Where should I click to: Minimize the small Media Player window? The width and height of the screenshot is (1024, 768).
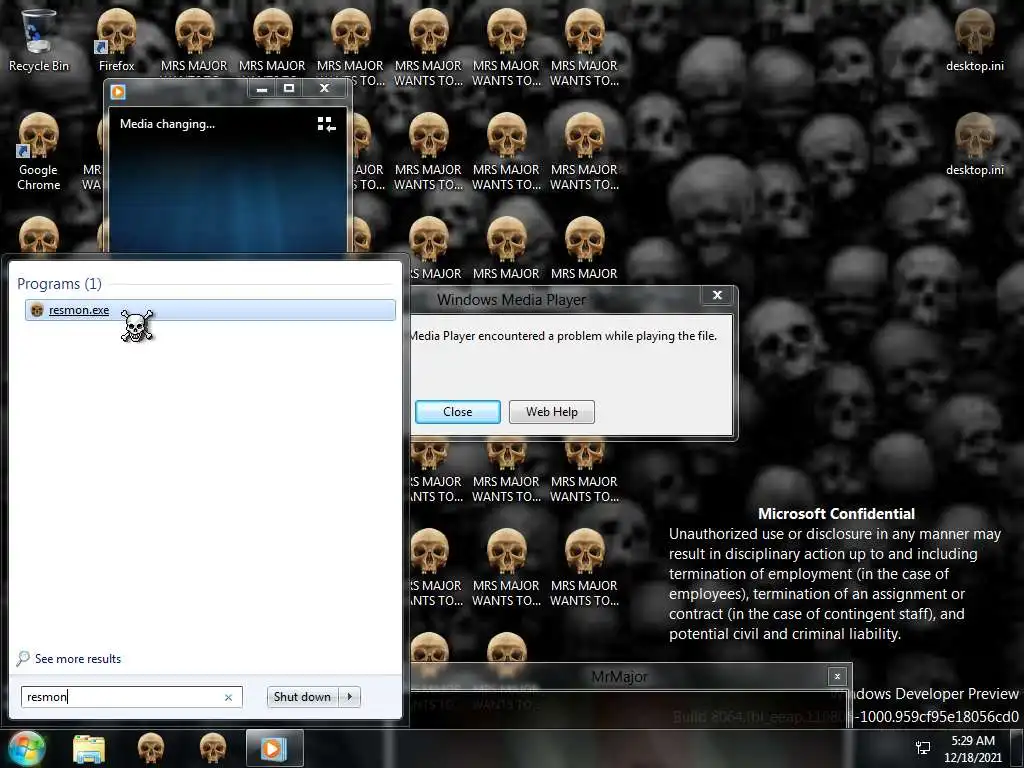[x=262, y=89]
